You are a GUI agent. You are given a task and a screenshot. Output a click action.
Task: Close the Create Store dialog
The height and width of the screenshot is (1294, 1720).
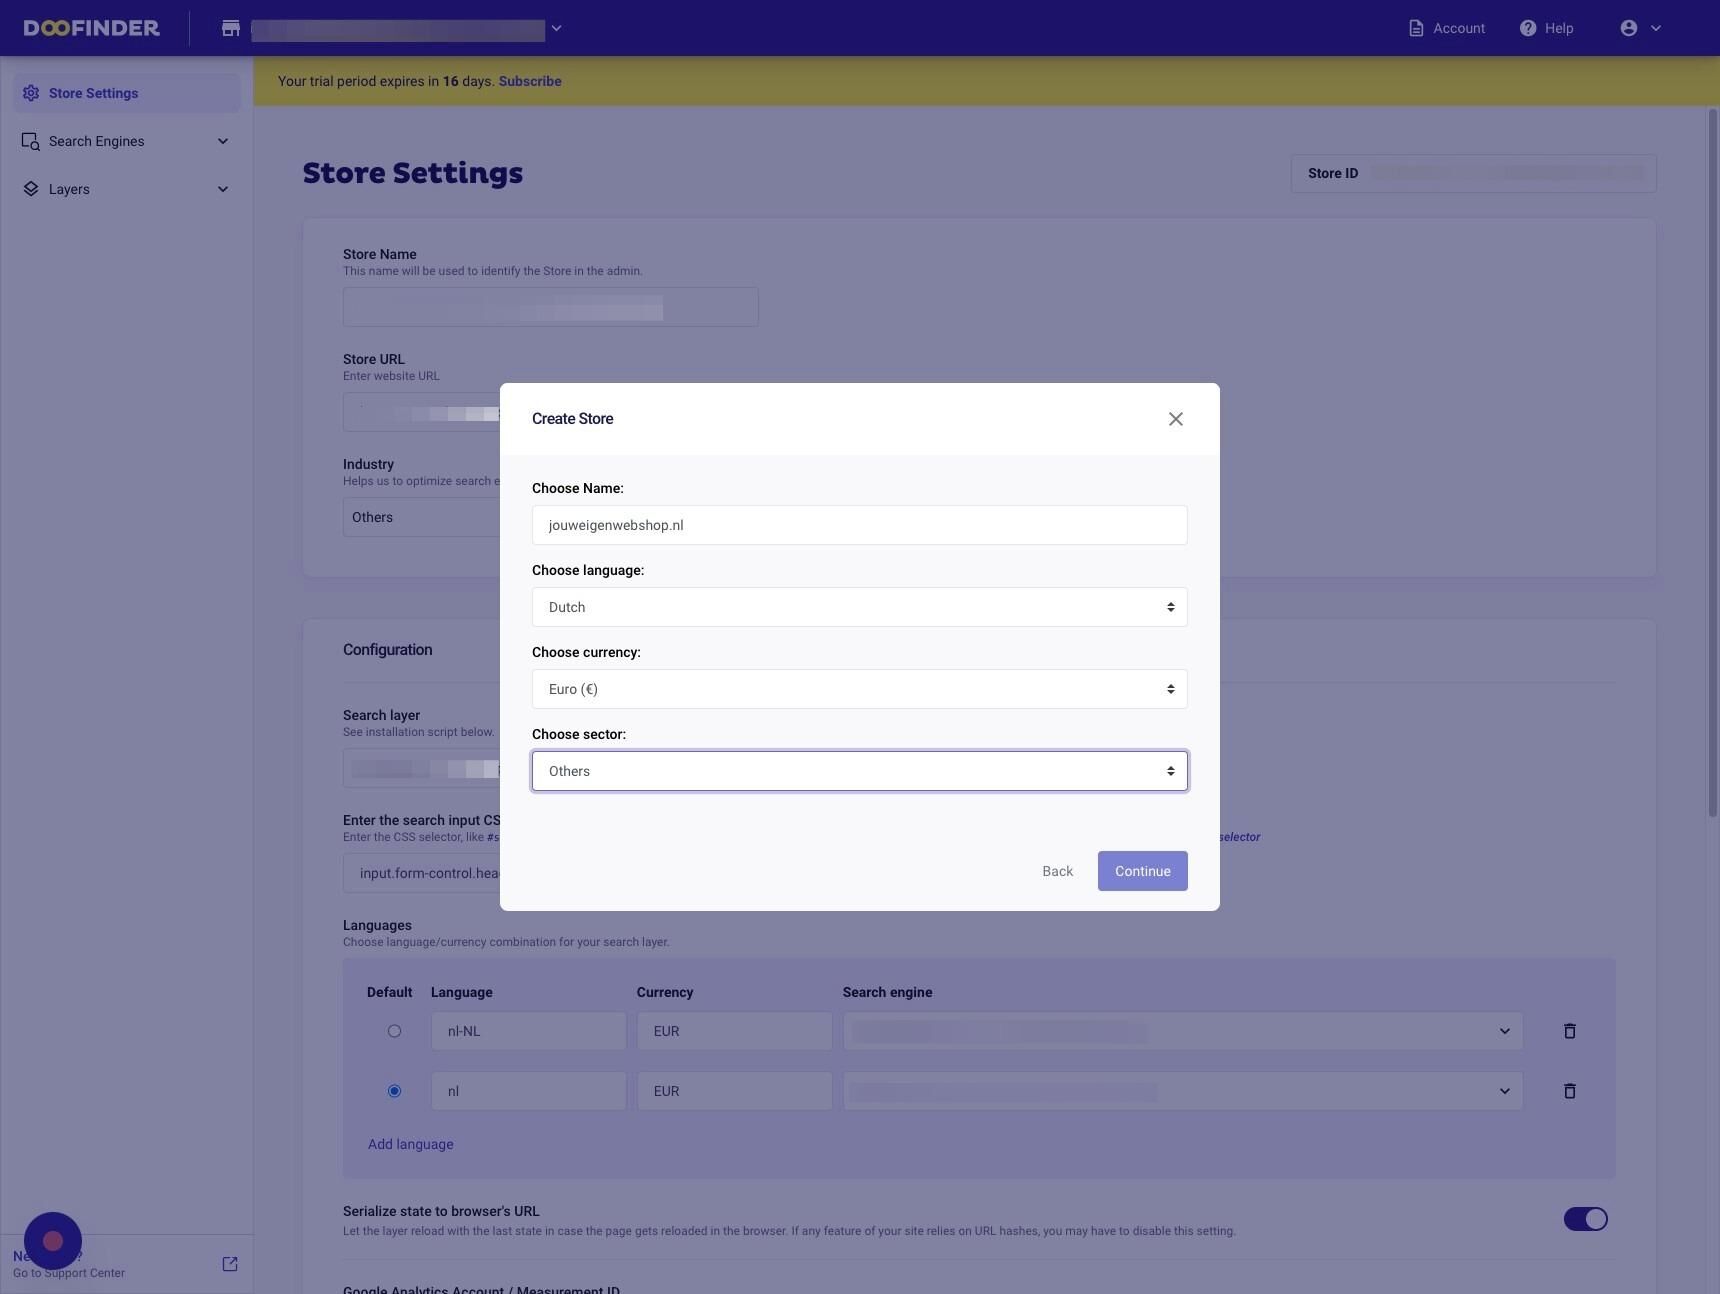[x=1176, y=419]
